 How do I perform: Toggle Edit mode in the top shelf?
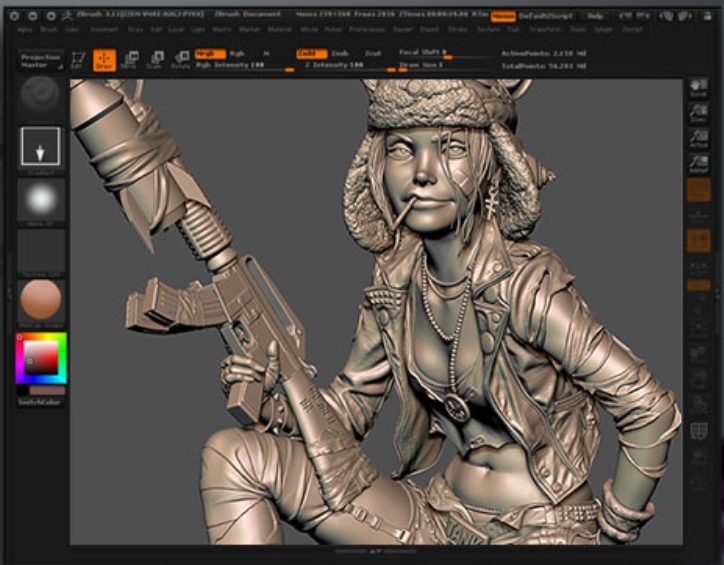tap(78, 60)
